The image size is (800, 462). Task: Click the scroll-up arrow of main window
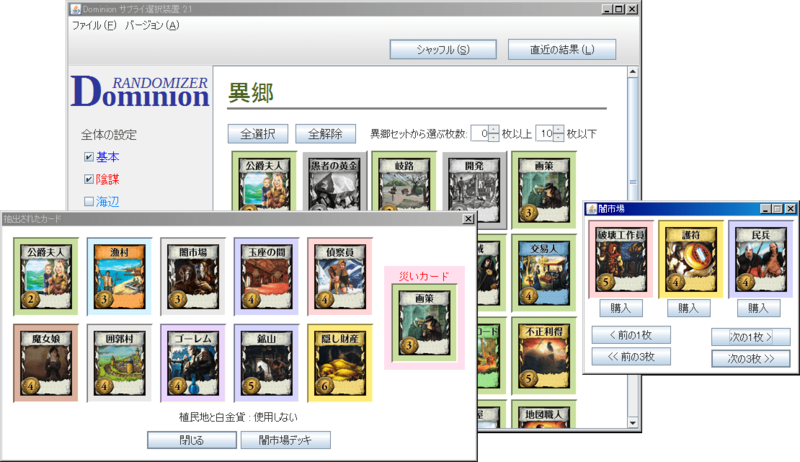pyautogui.click(x=633, y=72)
